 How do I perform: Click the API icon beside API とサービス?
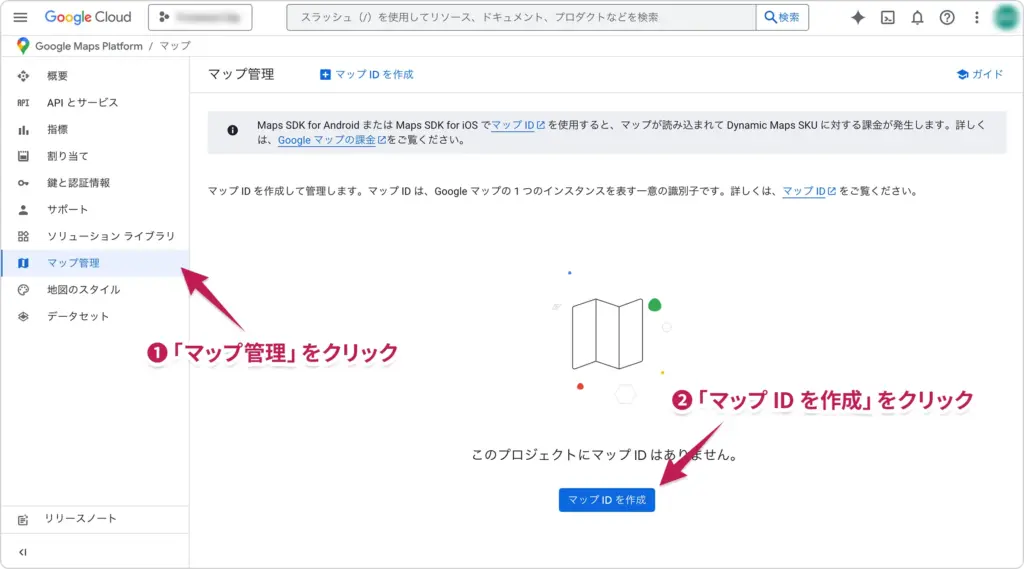point(23,103)
